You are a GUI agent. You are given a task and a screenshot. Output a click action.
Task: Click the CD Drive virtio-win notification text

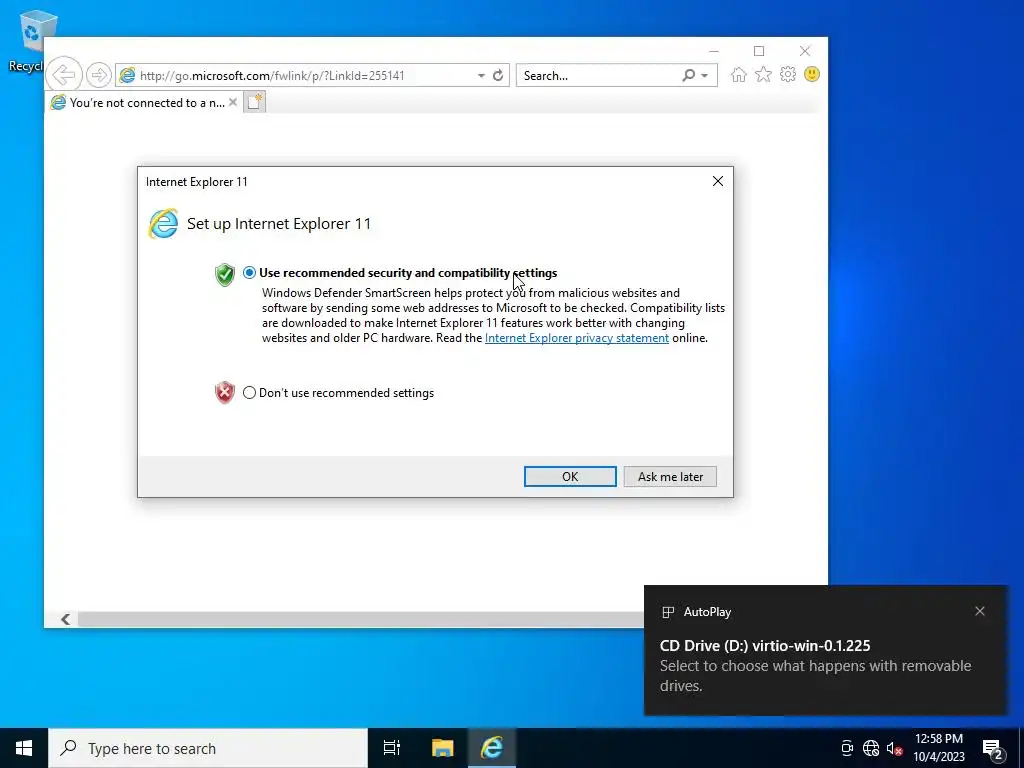pos(765,646)
